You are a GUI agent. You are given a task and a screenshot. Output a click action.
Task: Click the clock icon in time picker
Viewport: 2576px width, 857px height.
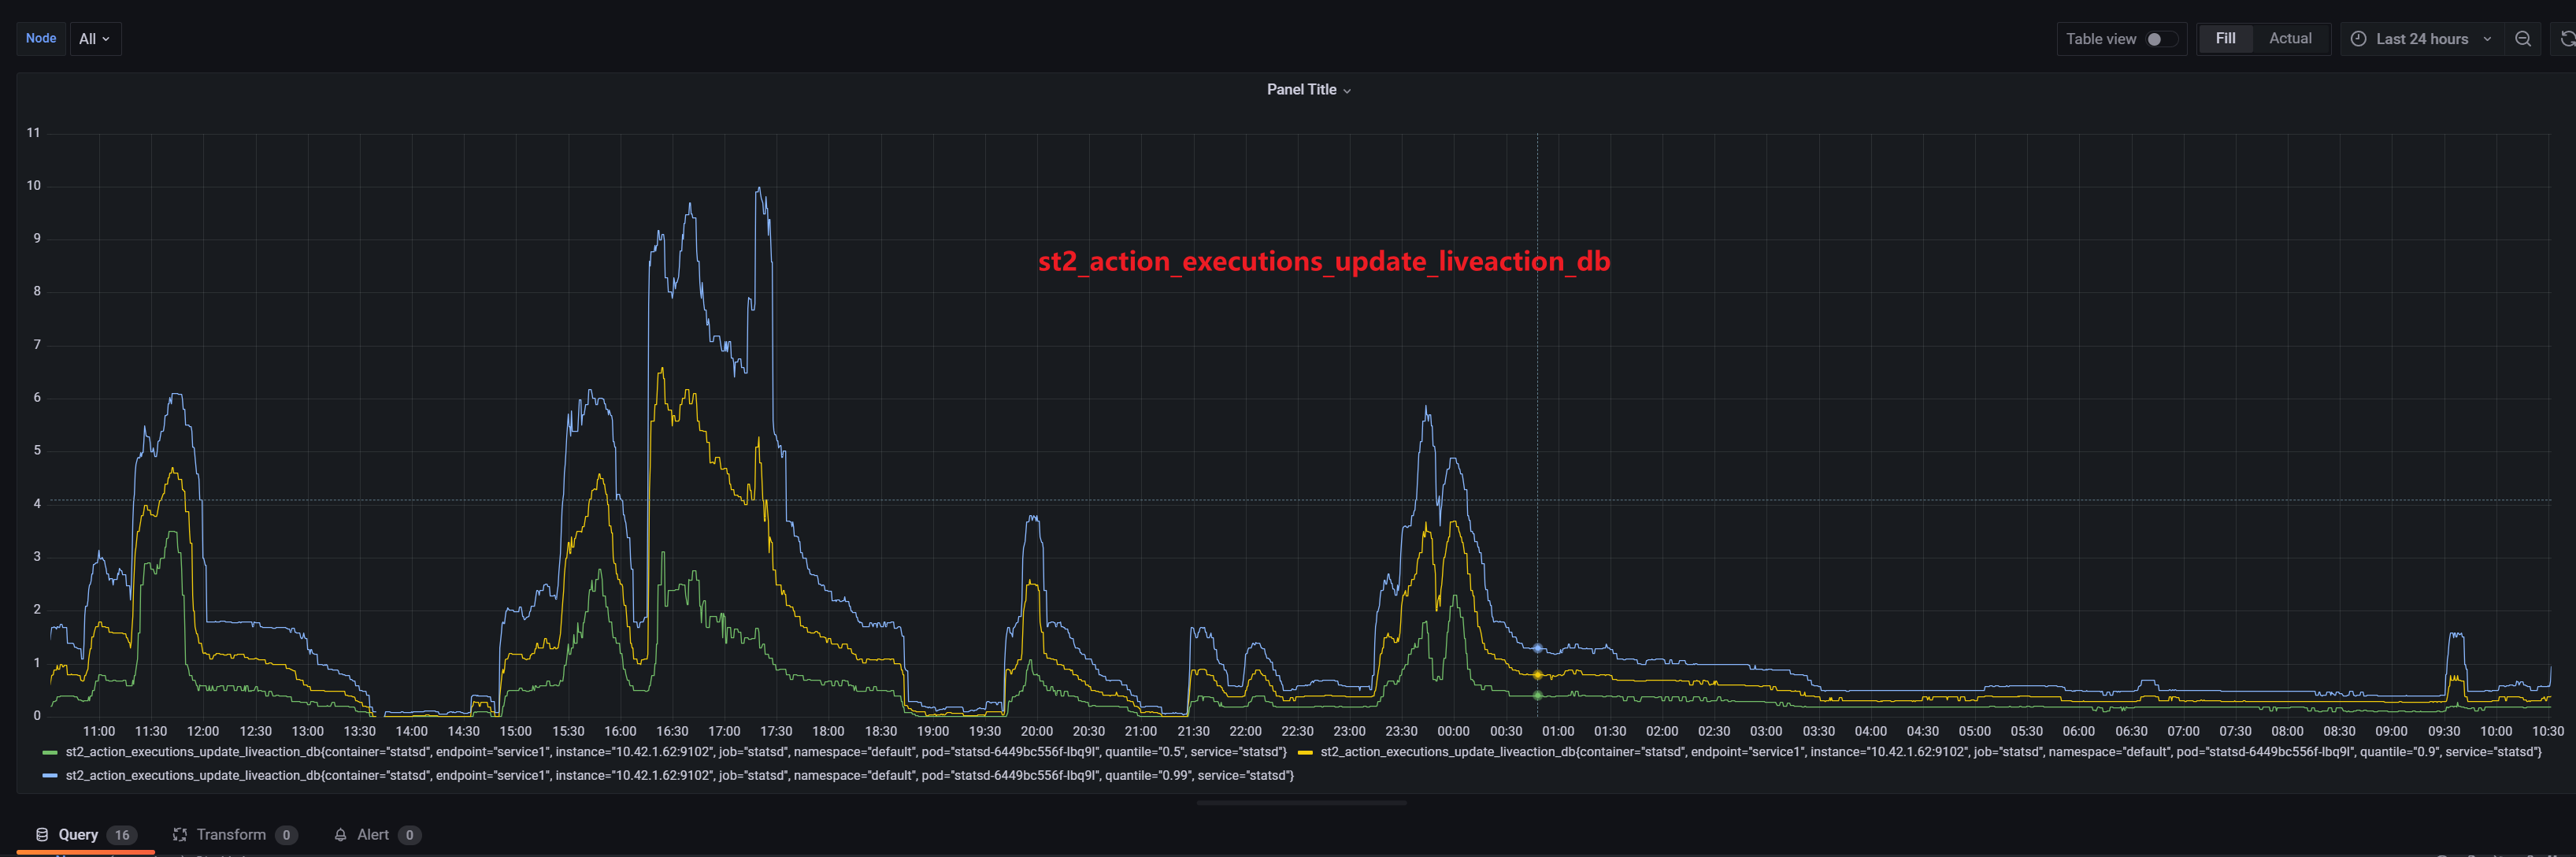[2358, 39]
